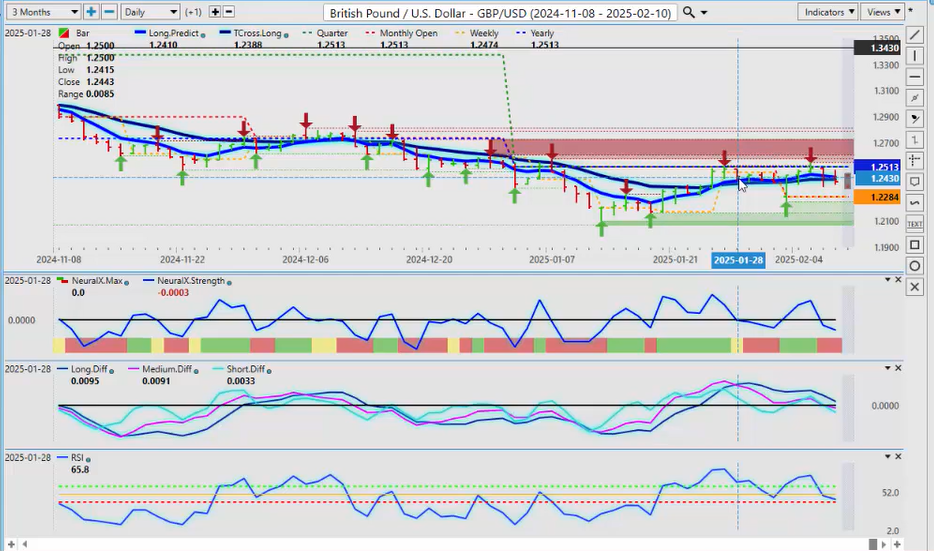Pick the speech bubble callout tool

915,182
